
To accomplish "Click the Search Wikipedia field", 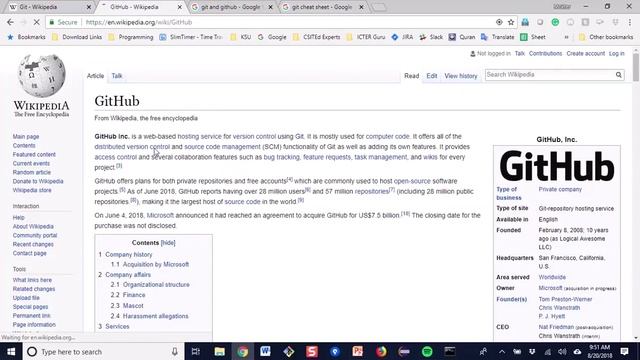I will pyautogui.click(x=550, y=75).
